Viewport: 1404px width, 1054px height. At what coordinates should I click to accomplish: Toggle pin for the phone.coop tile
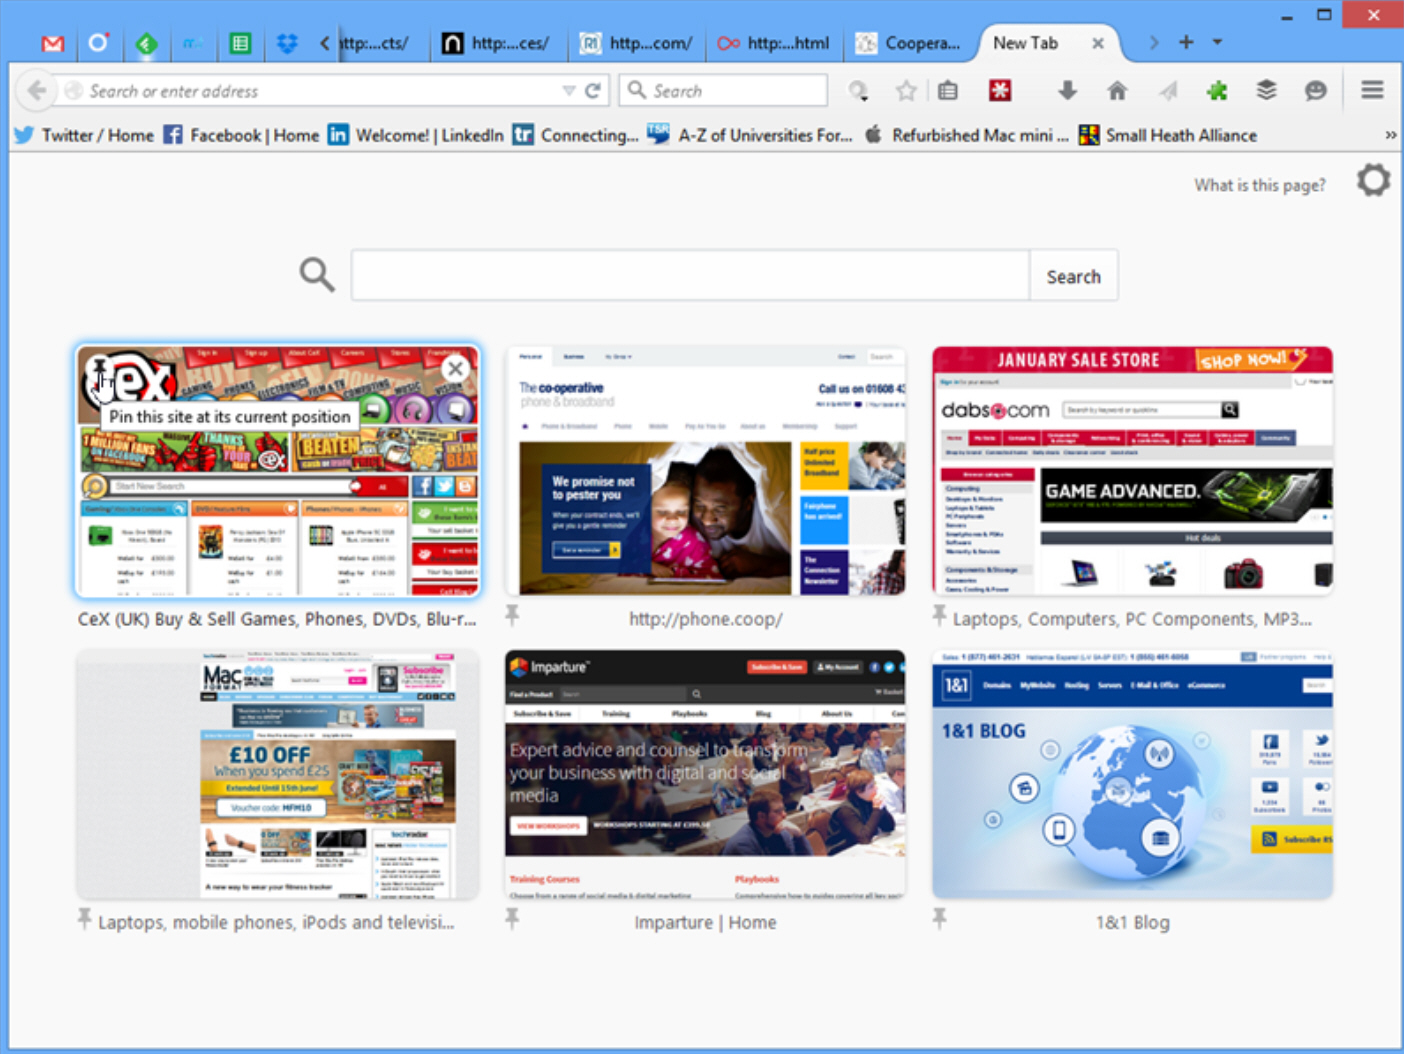512,615
